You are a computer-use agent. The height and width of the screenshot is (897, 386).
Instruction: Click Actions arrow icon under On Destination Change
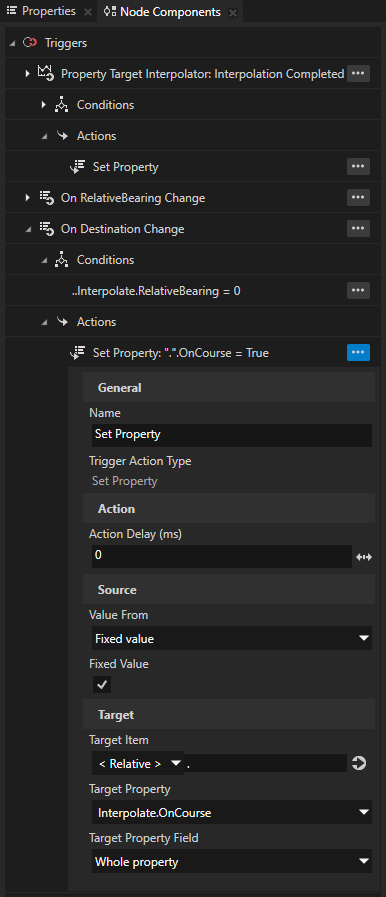[62, 322]
